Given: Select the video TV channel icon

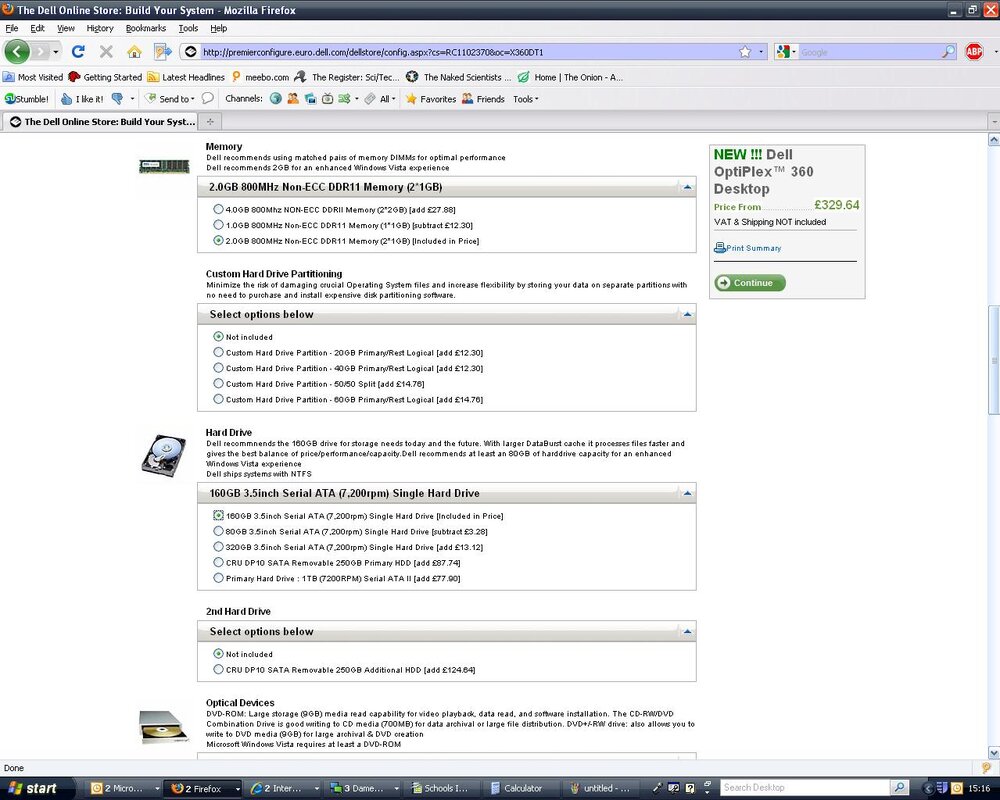Looking at the screenshot, I should coord(327,99).
